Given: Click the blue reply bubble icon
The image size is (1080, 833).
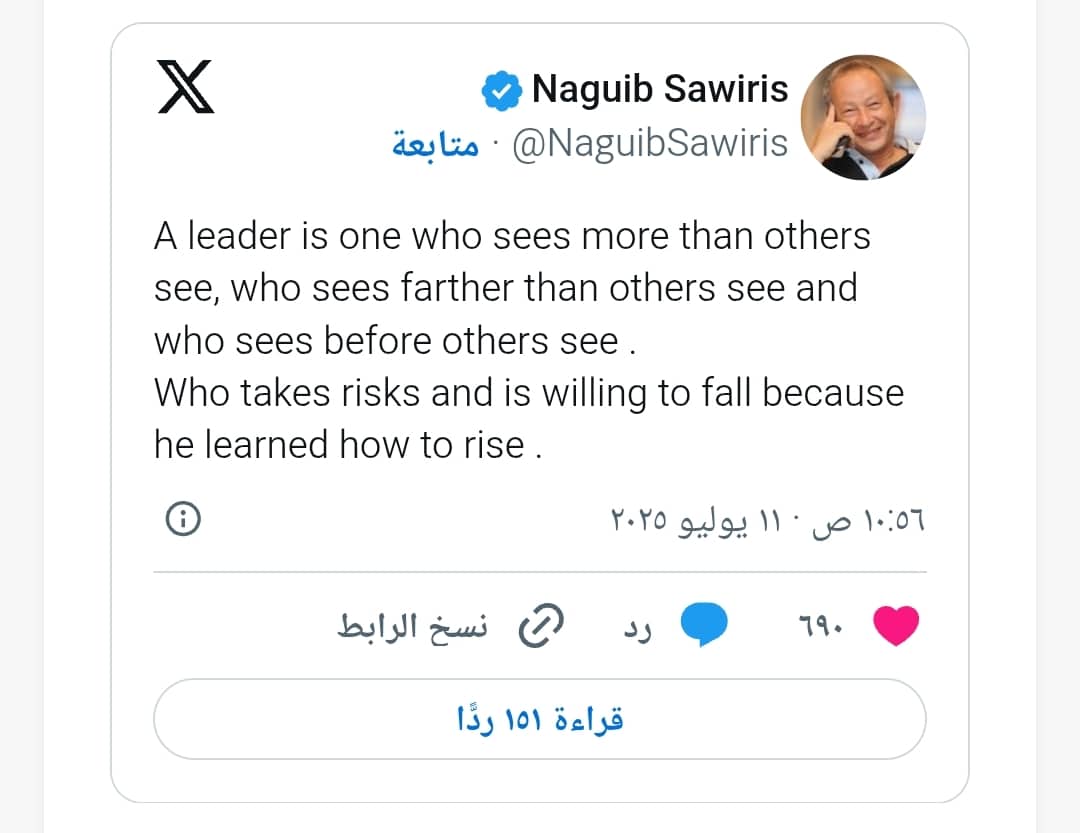Looking at the screenshot, I should click(x=704, y=626).
